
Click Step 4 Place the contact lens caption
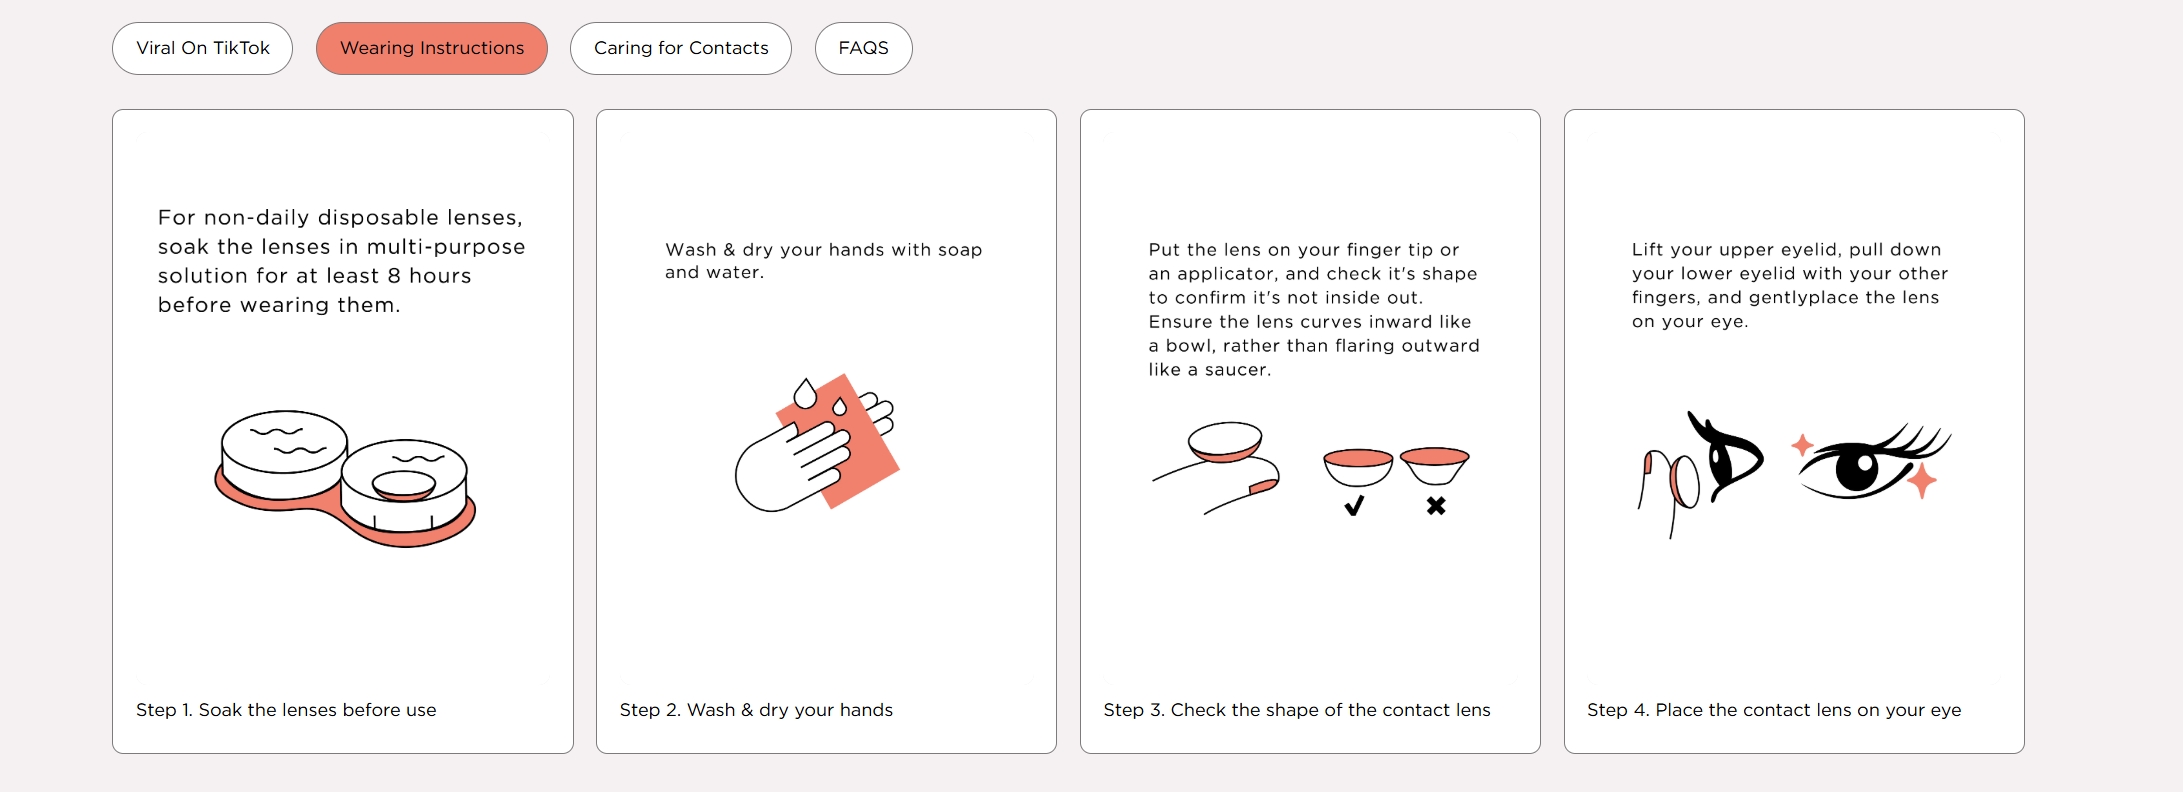click(1773, 710)
